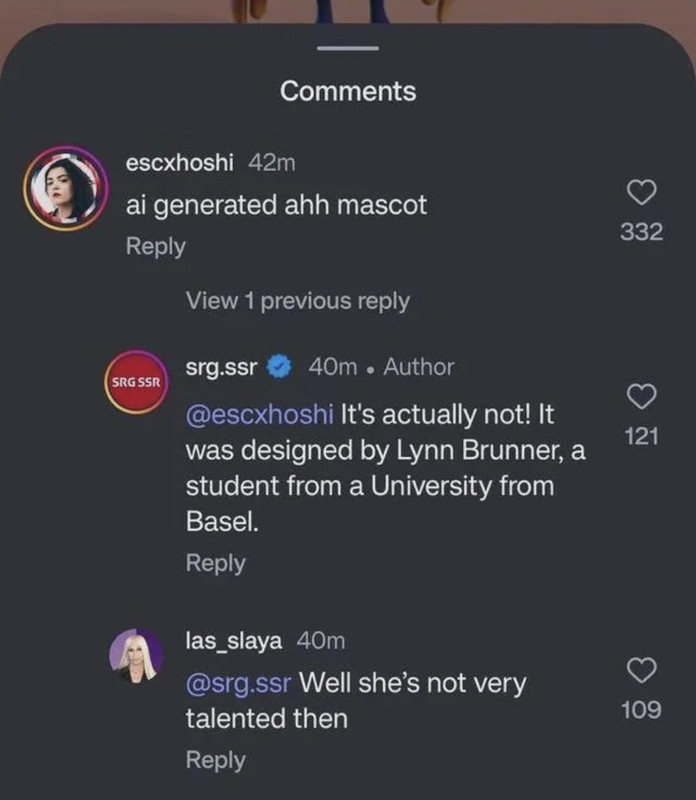Viewport: 696px width, 800px height.
Task: Tap the @srg.ssr mention in las_slaya's reply
Action: point(238,683)
